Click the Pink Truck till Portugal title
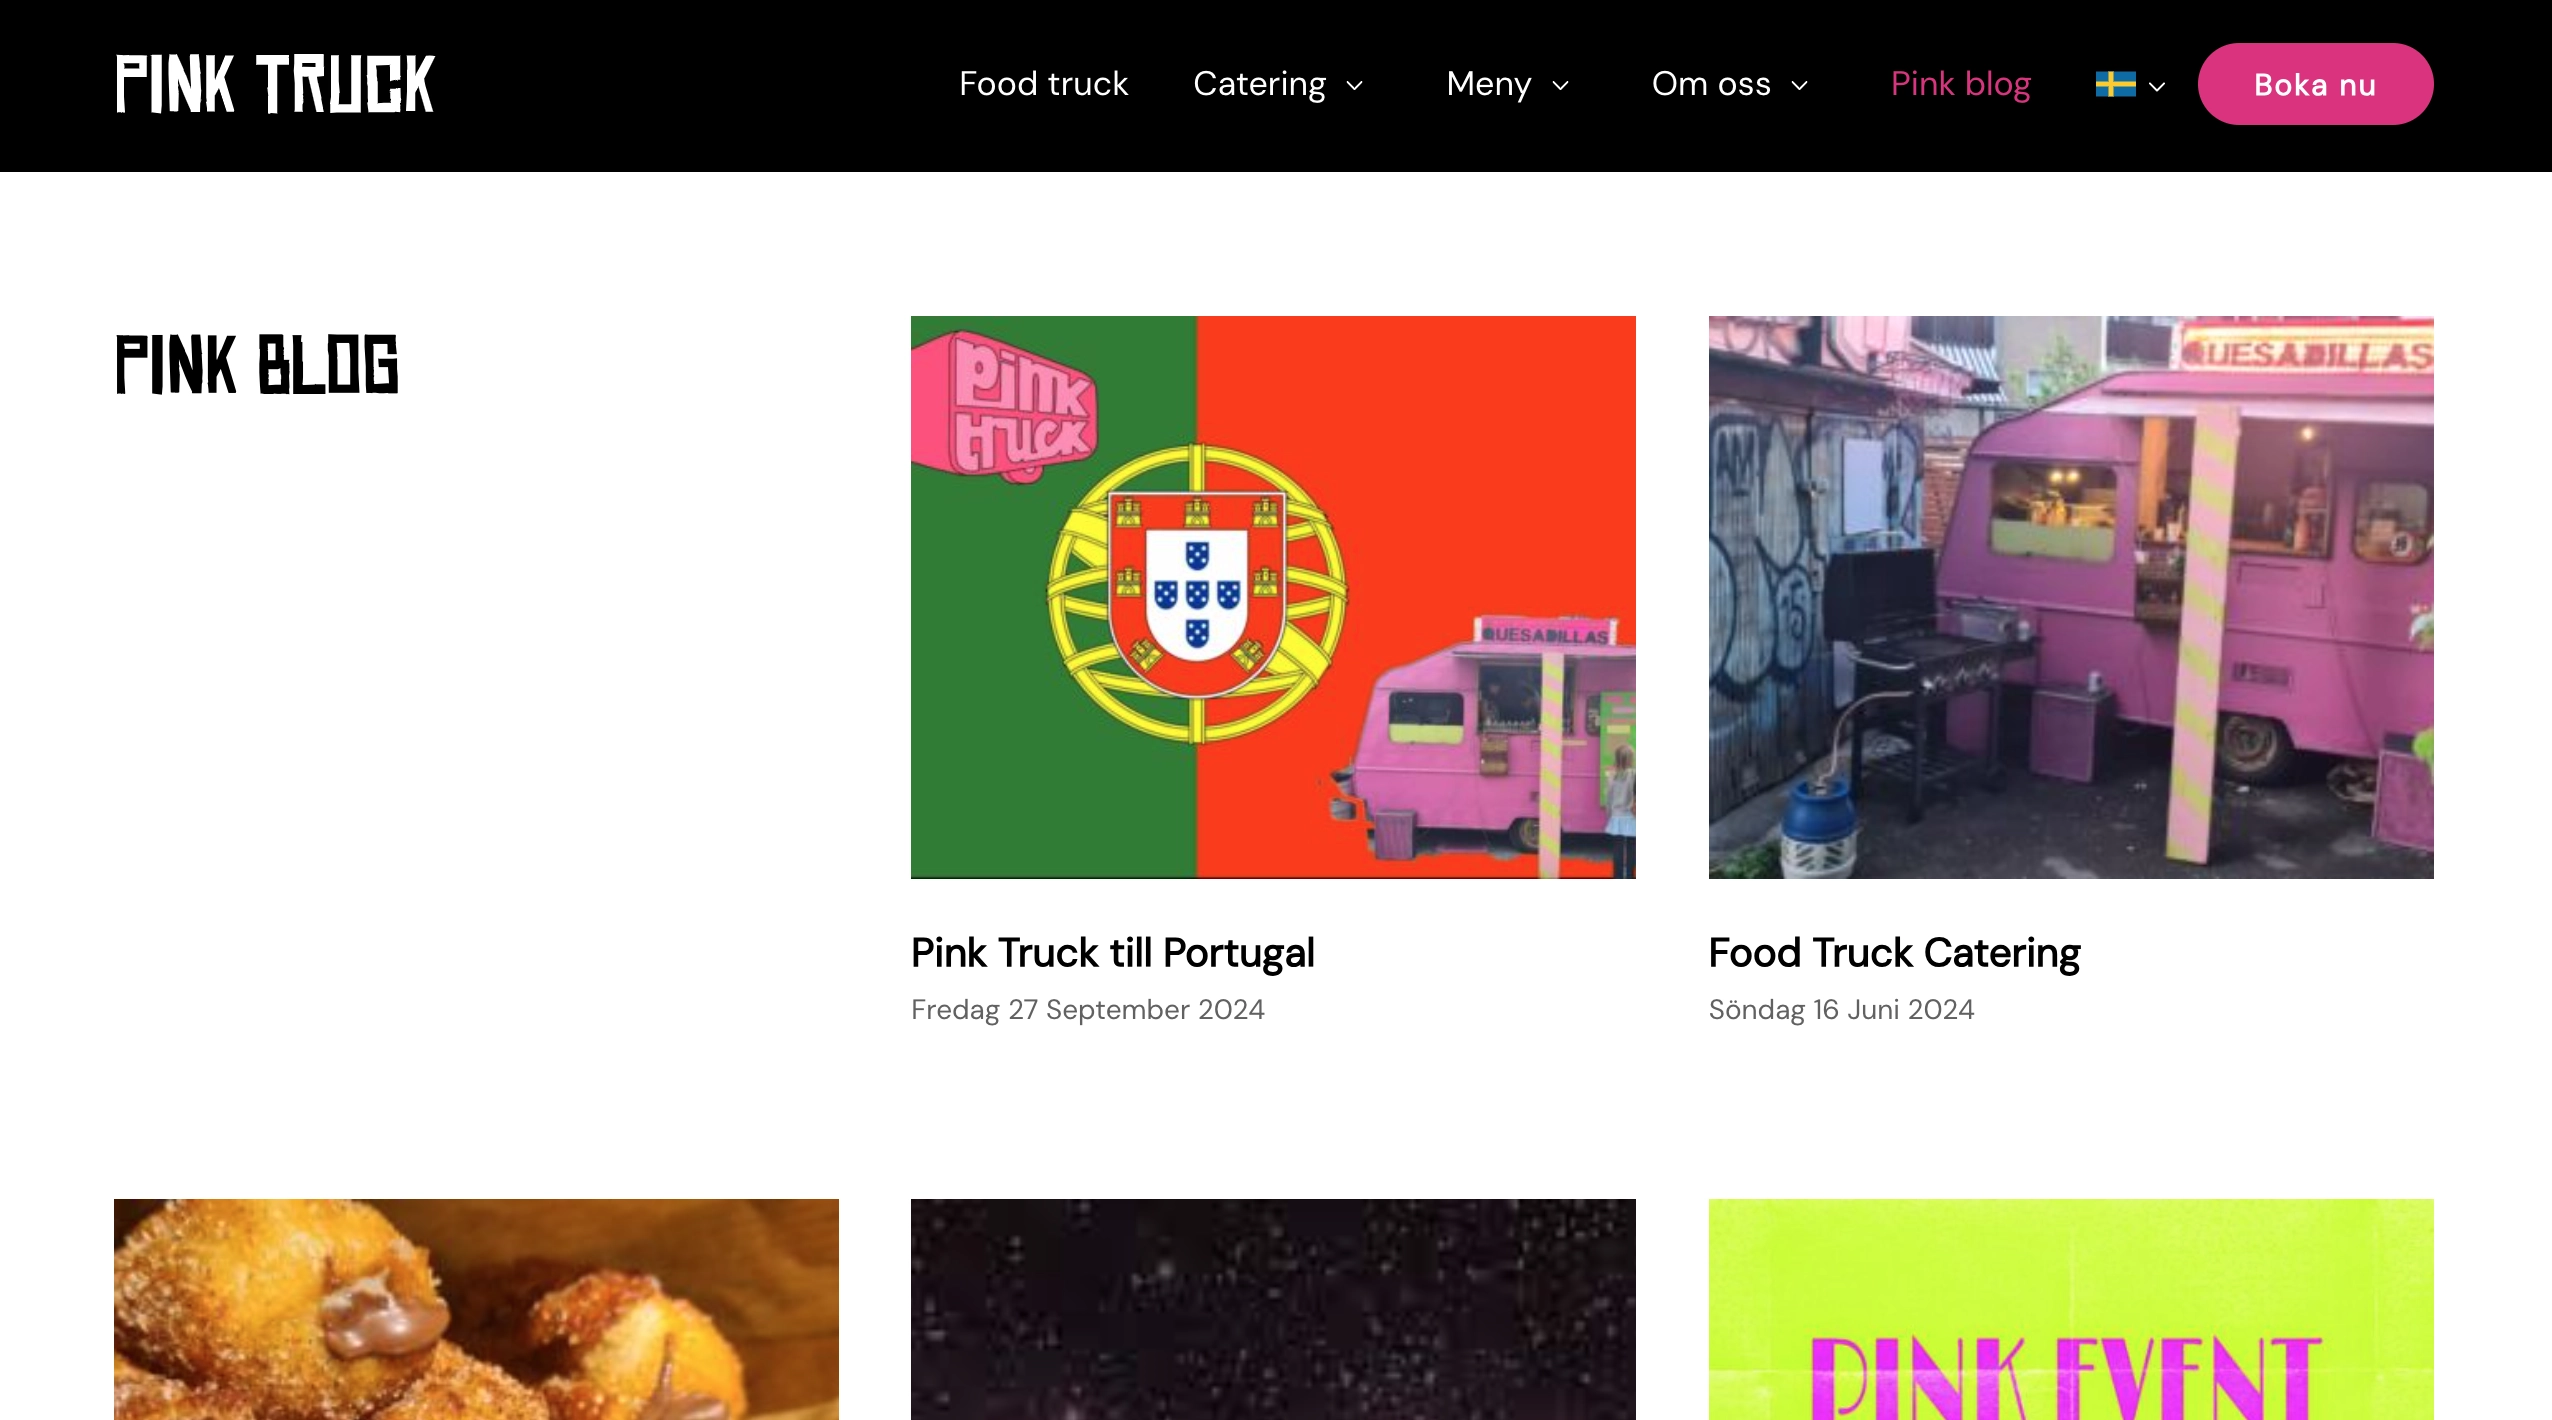 tap(1112, 953)
